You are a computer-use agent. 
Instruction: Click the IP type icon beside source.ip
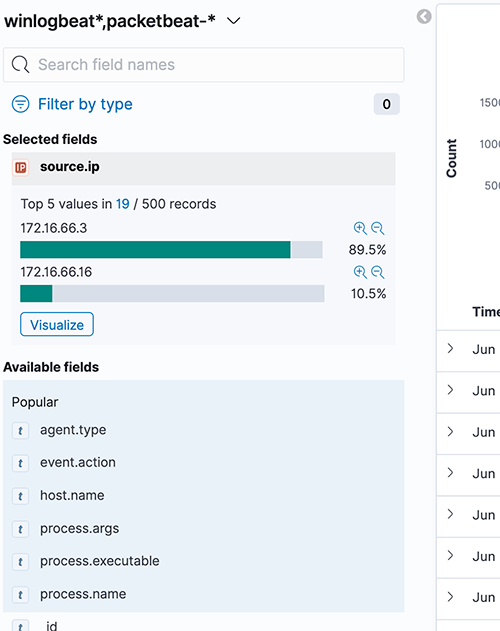tap(21, 167)
